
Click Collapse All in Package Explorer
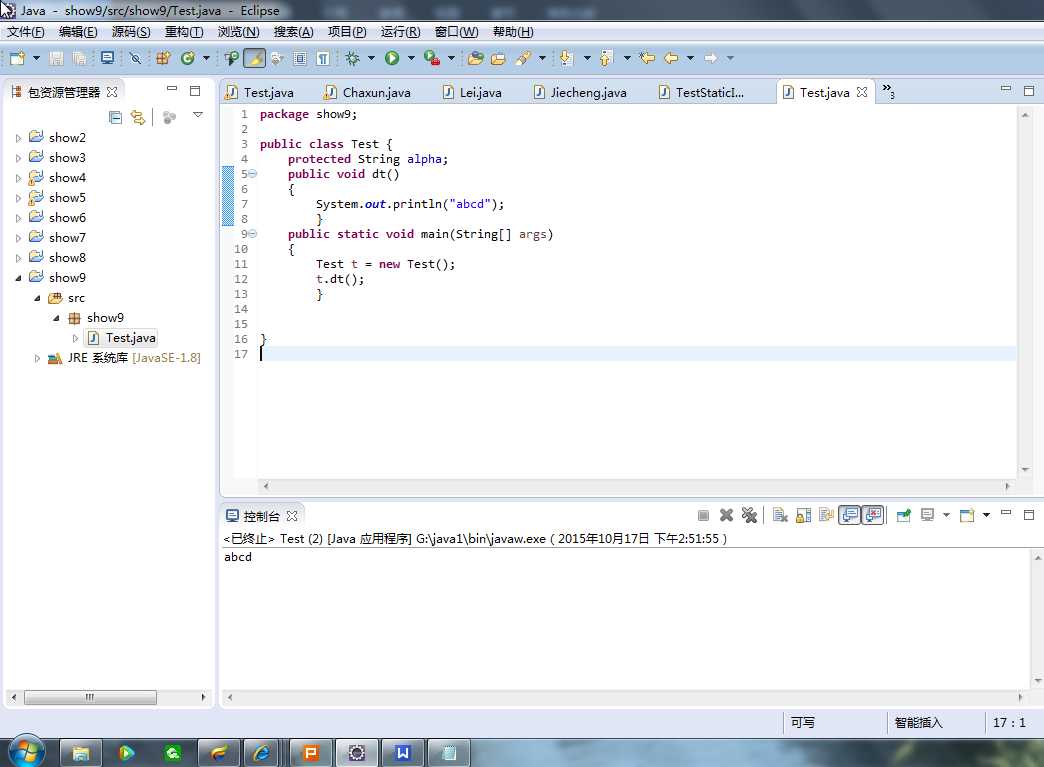115,118
